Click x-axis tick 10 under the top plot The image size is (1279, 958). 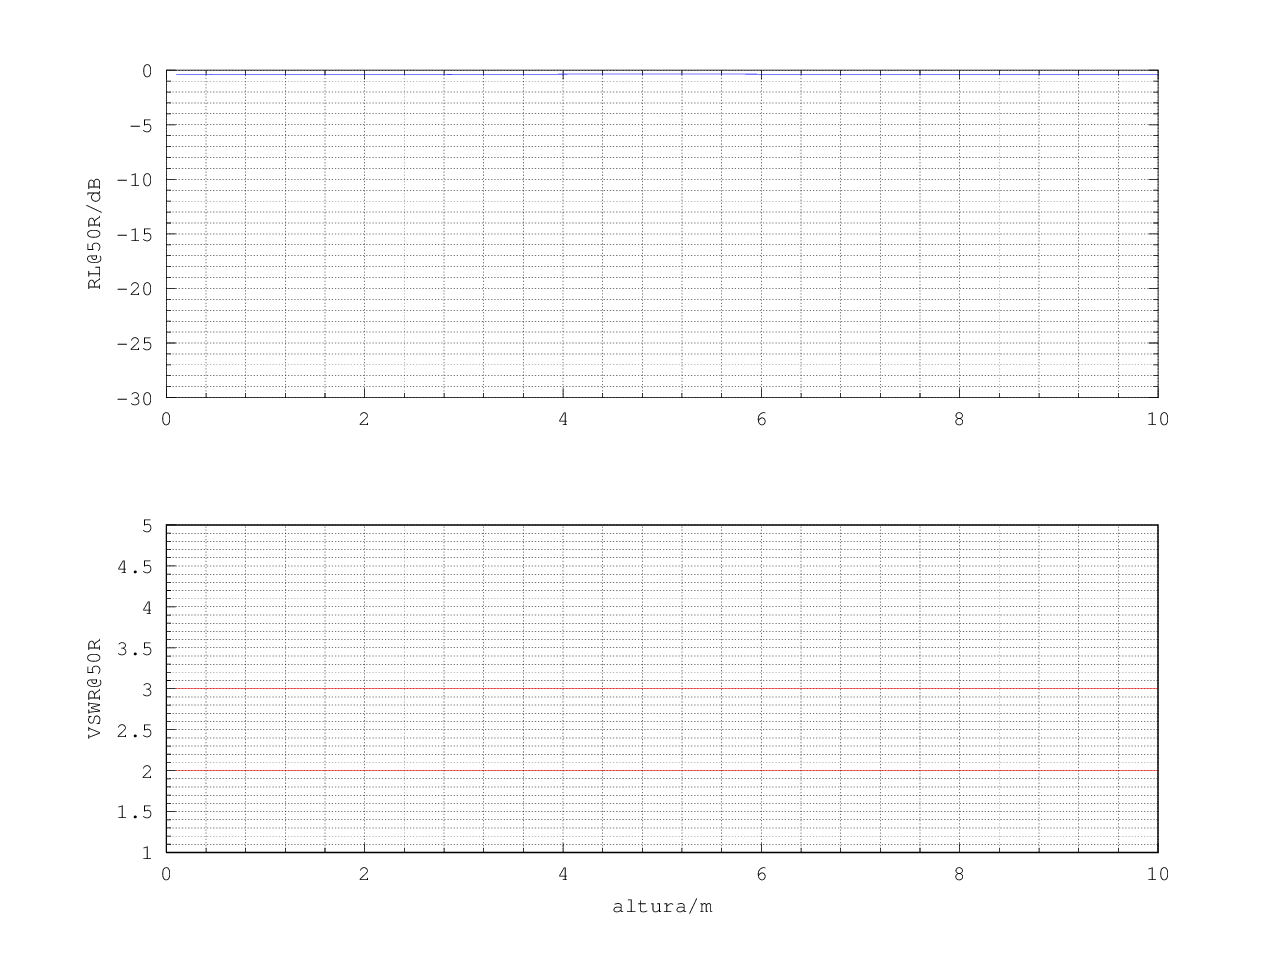[x=1157, y=419]
